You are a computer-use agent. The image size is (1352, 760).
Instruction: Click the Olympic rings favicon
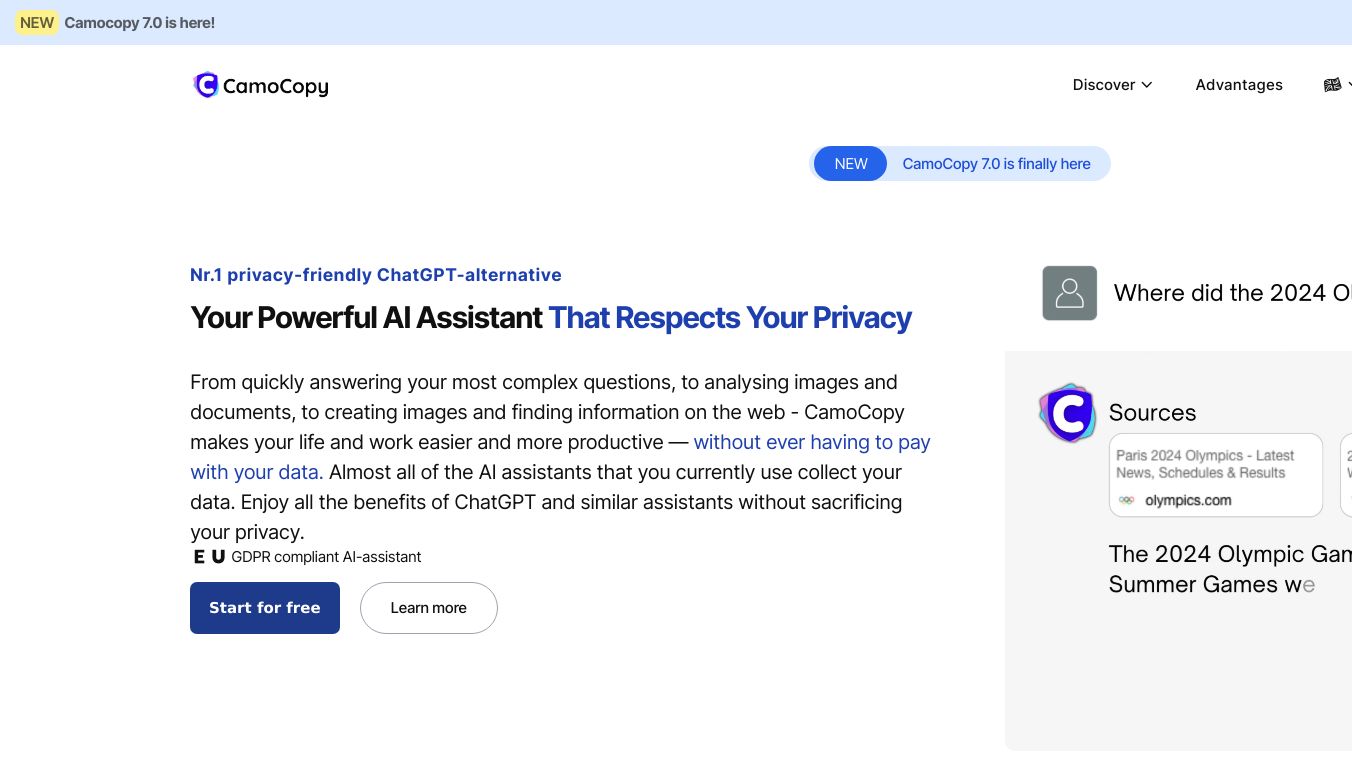(1127, 500)
